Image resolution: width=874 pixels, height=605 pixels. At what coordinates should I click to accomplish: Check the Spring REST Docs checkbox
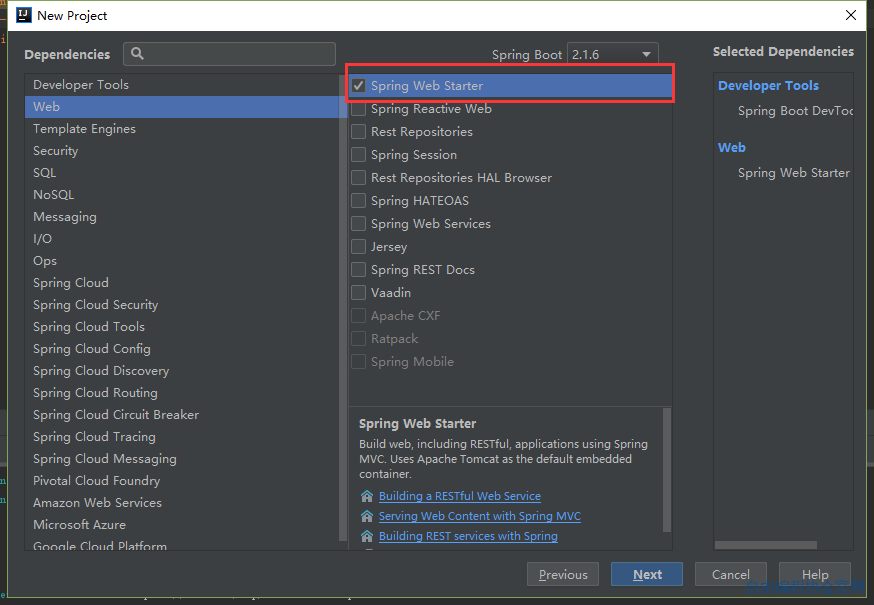358,269
